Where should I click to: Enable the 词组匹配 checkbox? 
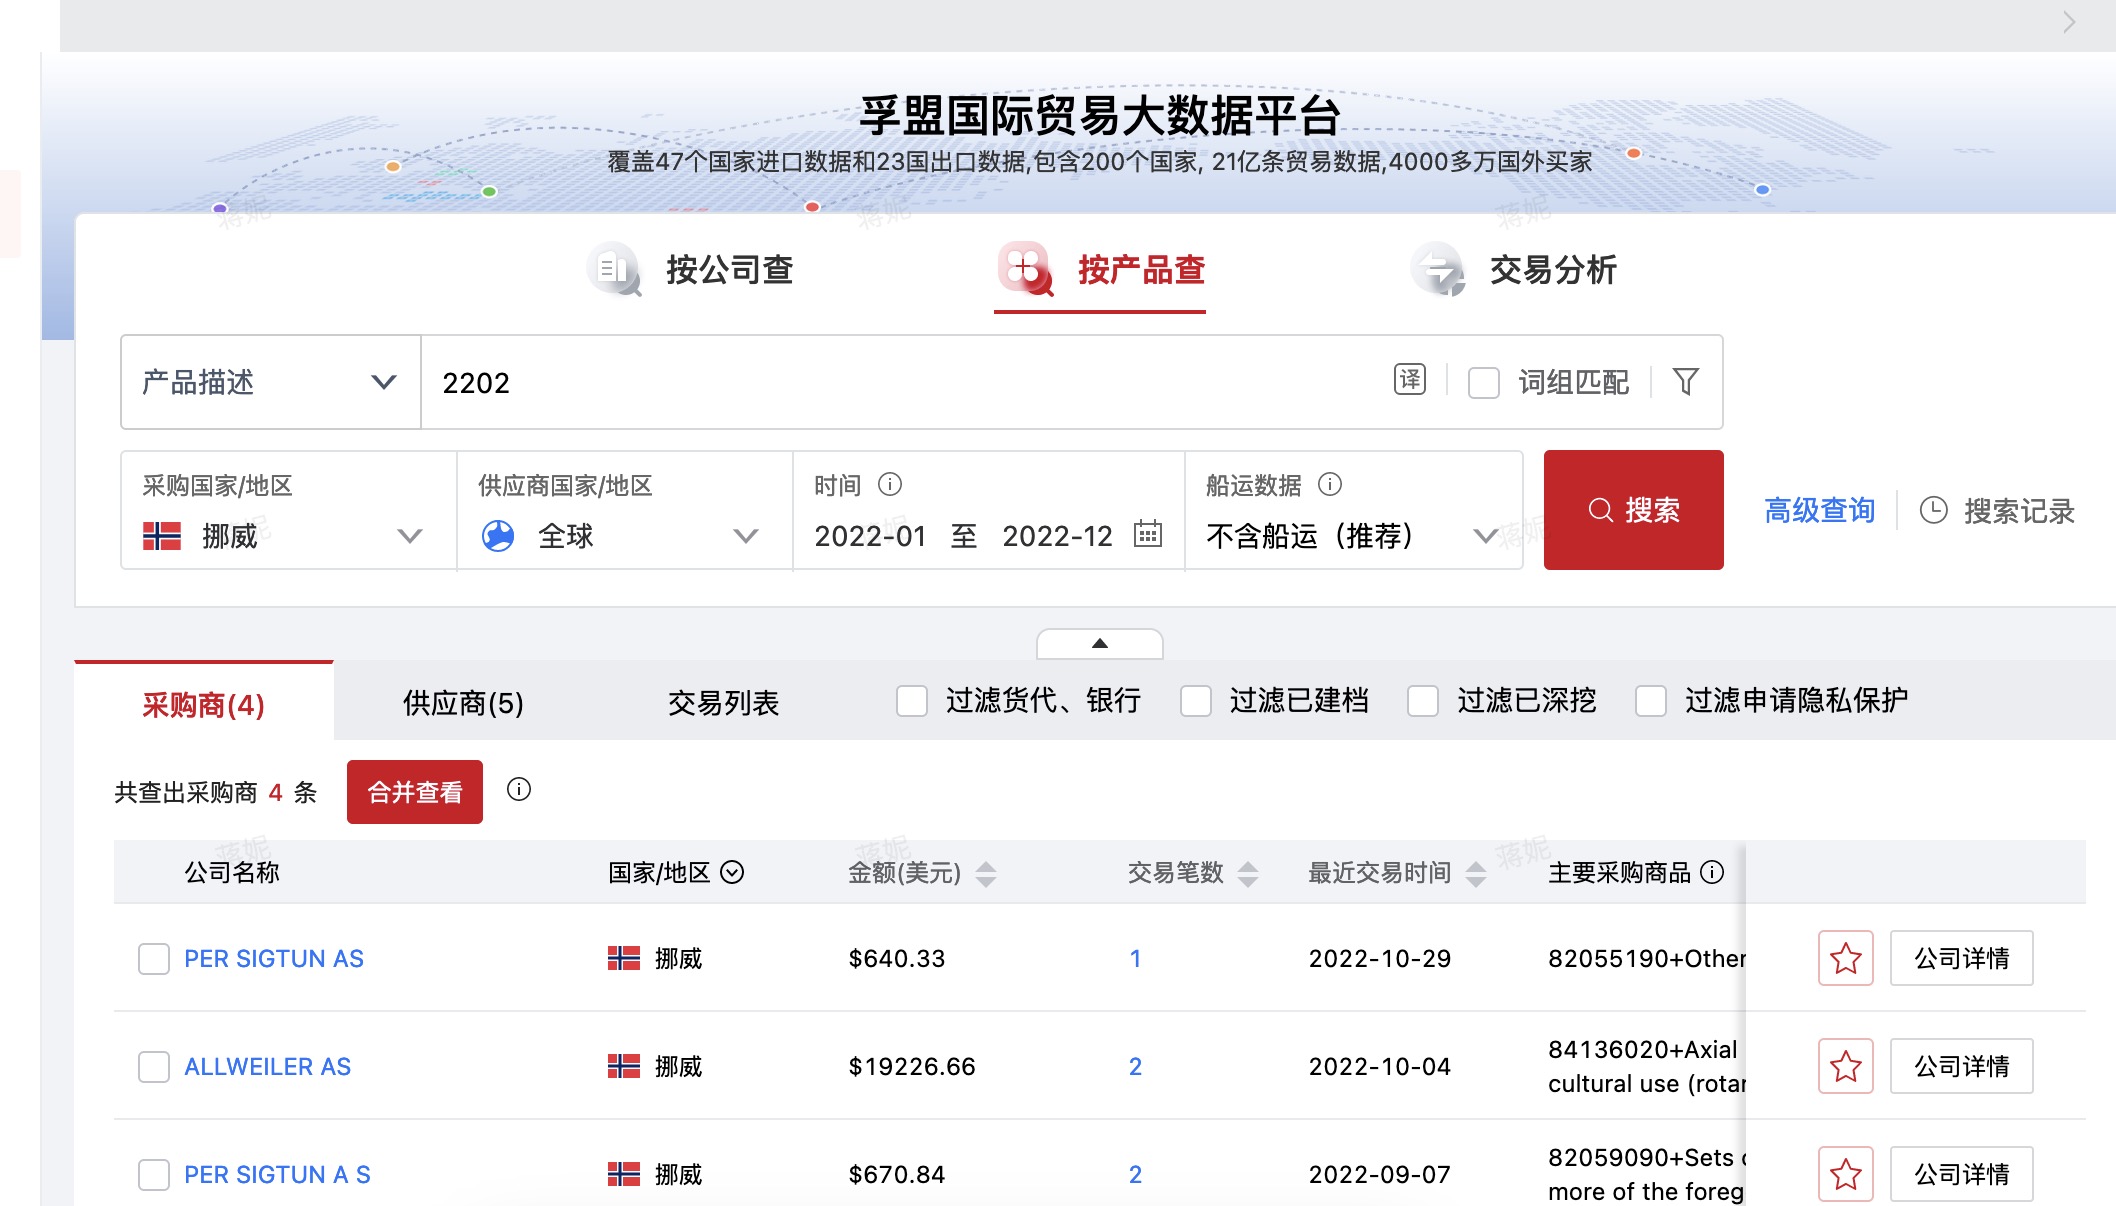tap(1483, 383)
